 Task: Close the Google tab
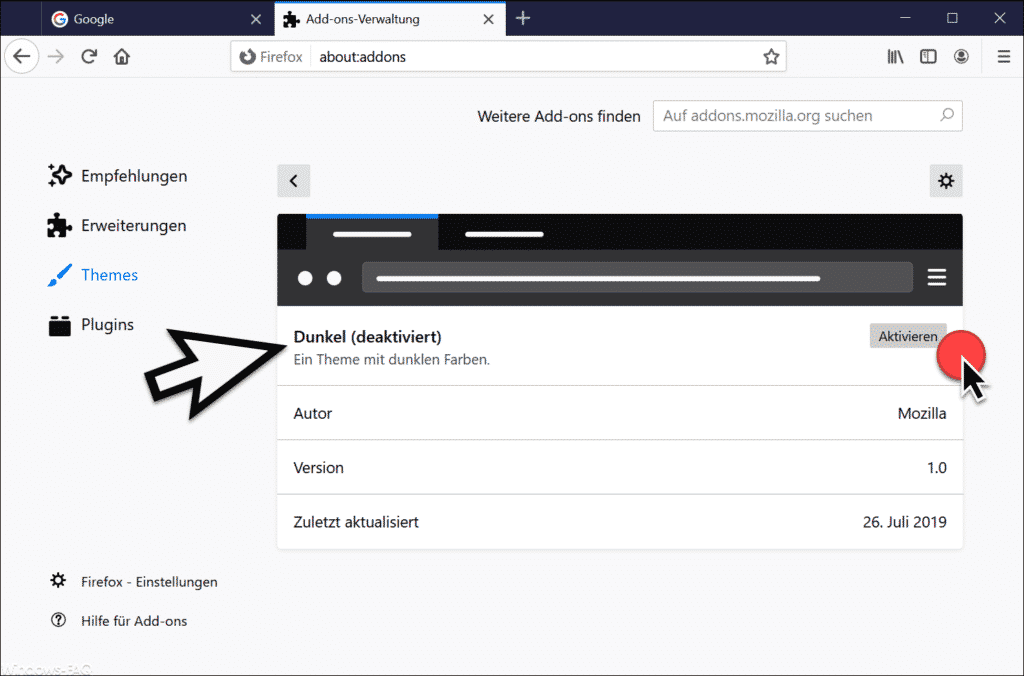tap(256, 19)
